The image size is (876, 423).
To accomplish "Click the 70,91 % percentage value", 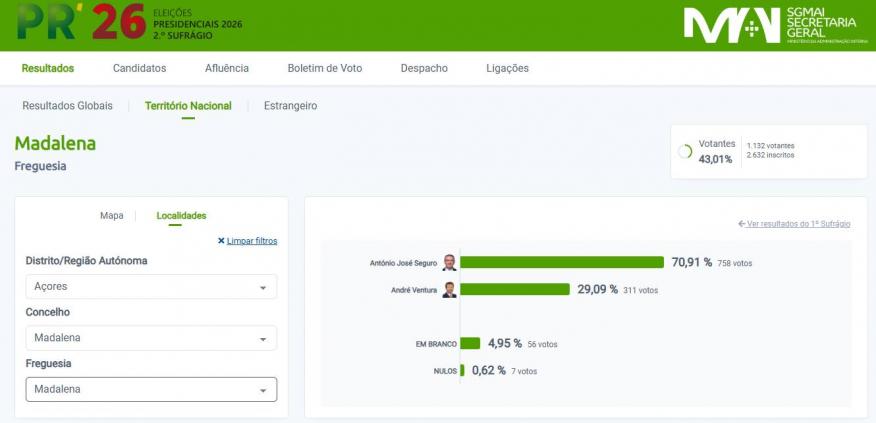I will pos(692,262).
